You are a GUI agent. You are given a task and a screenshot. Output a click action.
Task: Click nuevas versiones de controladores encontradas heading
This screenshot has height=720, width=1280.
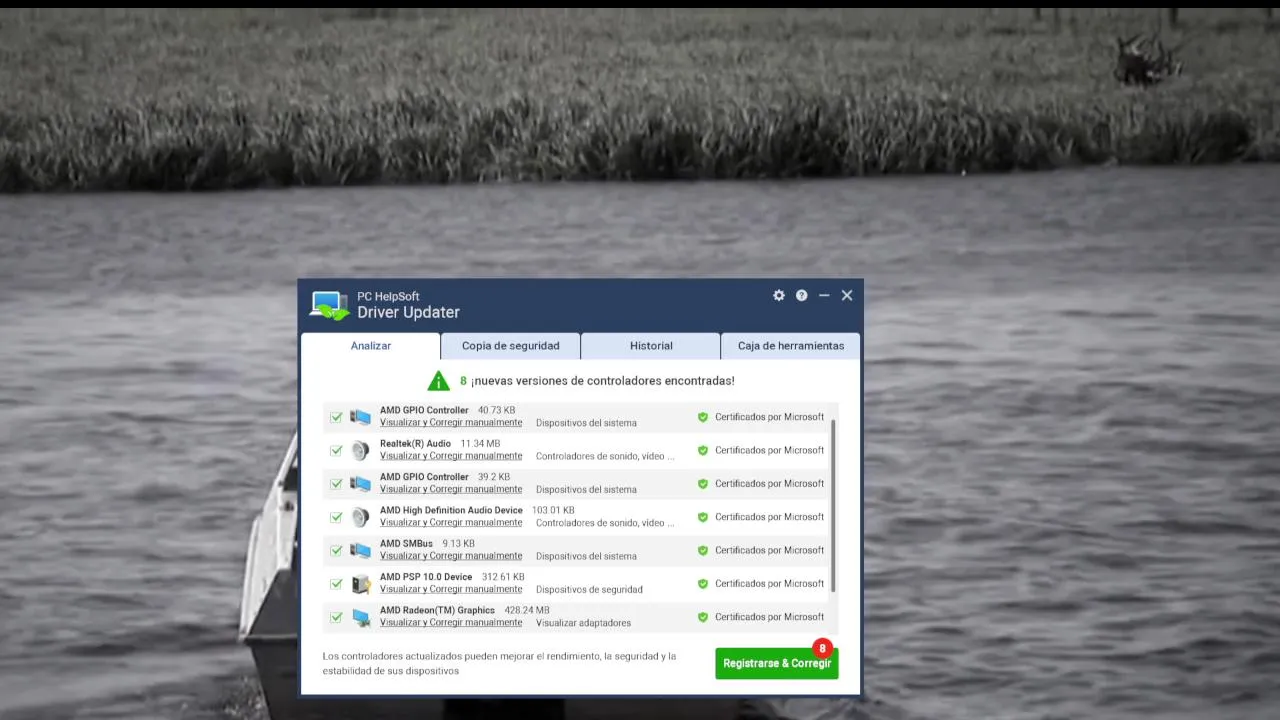[602, 381]
